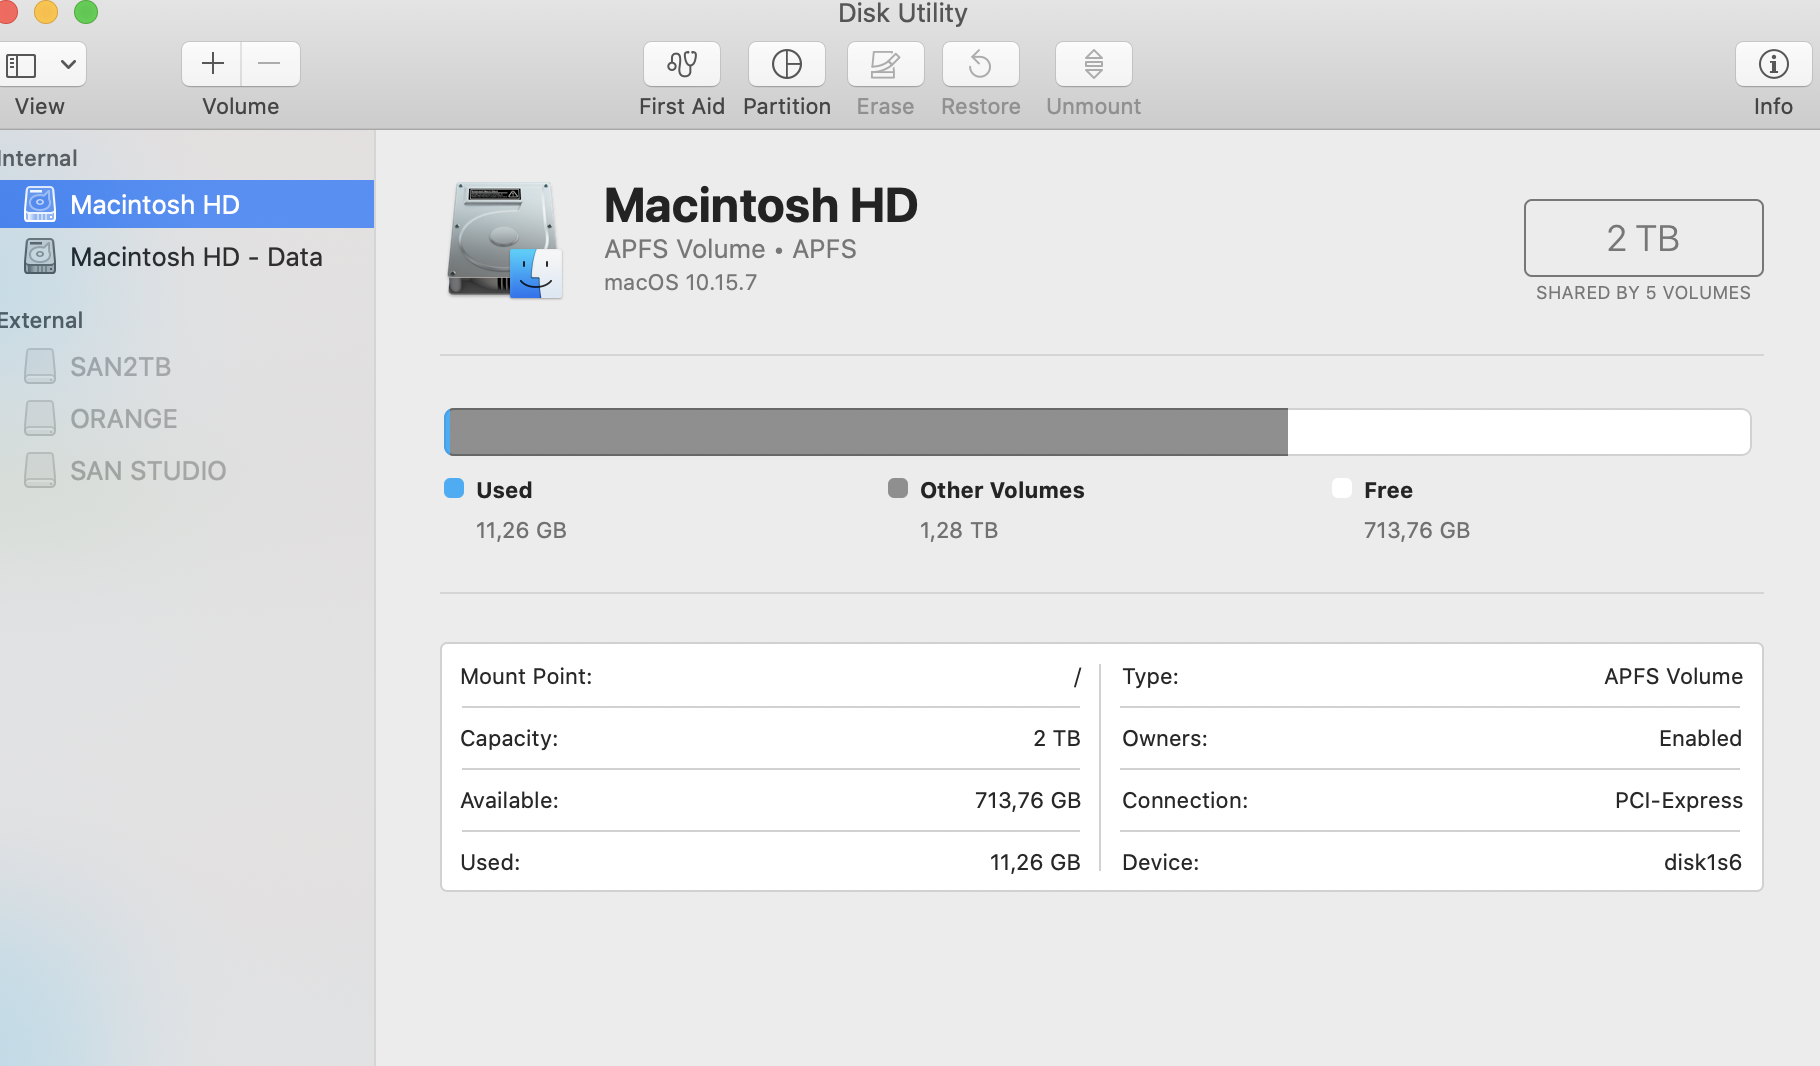
Task: Click the gray Other Volumes swatch
Action: point(898,488)
